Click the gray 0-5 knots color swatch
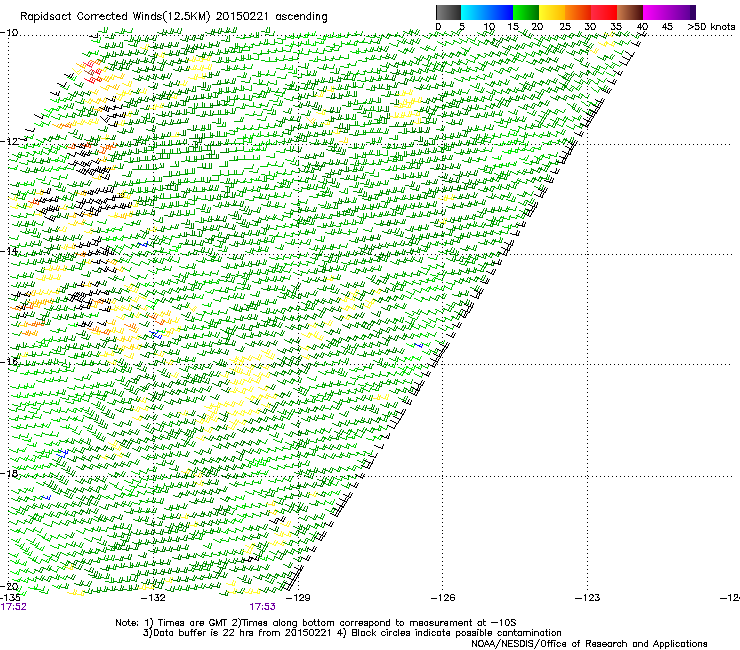This screenshot has height=650, width=740. click(x=448, y=12)
